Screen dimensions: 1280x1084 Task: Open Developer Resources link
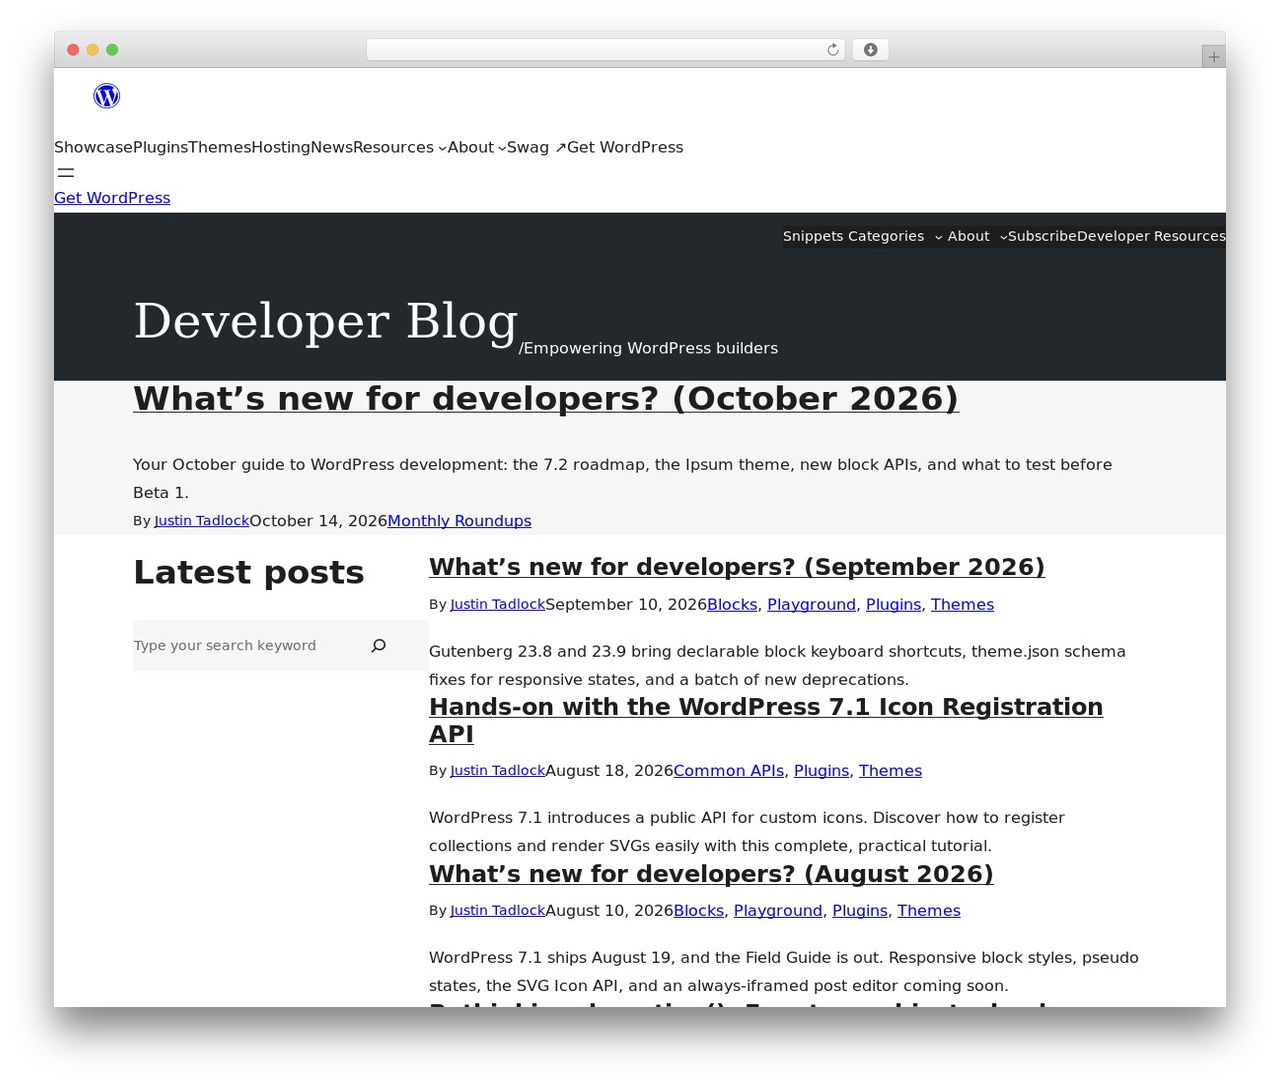pyautogui.click(x=1151, y=236)
